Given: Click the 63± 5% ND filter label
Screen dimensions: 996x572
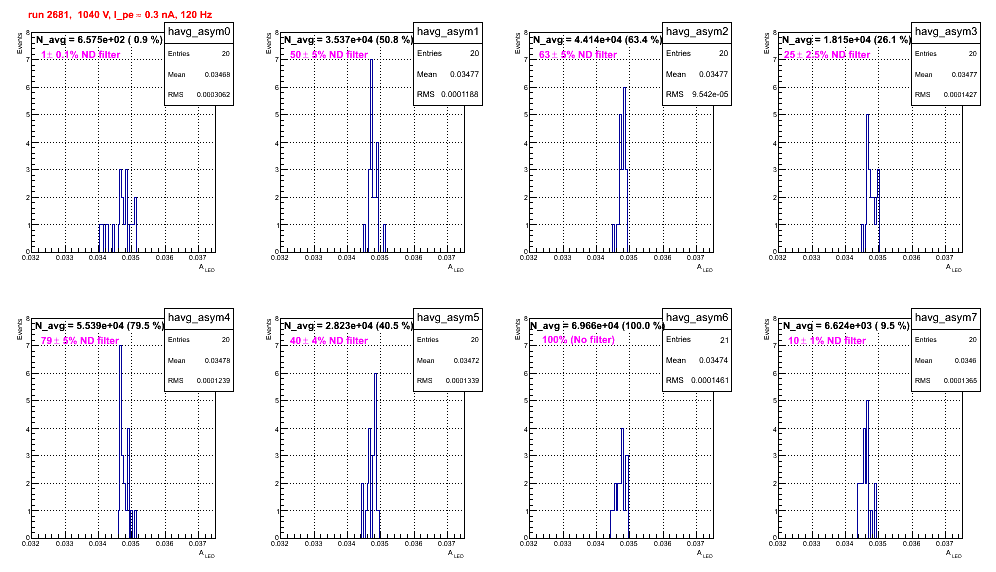Looking at the screenshot, I should pyautogui.click(x=578, y=55).
